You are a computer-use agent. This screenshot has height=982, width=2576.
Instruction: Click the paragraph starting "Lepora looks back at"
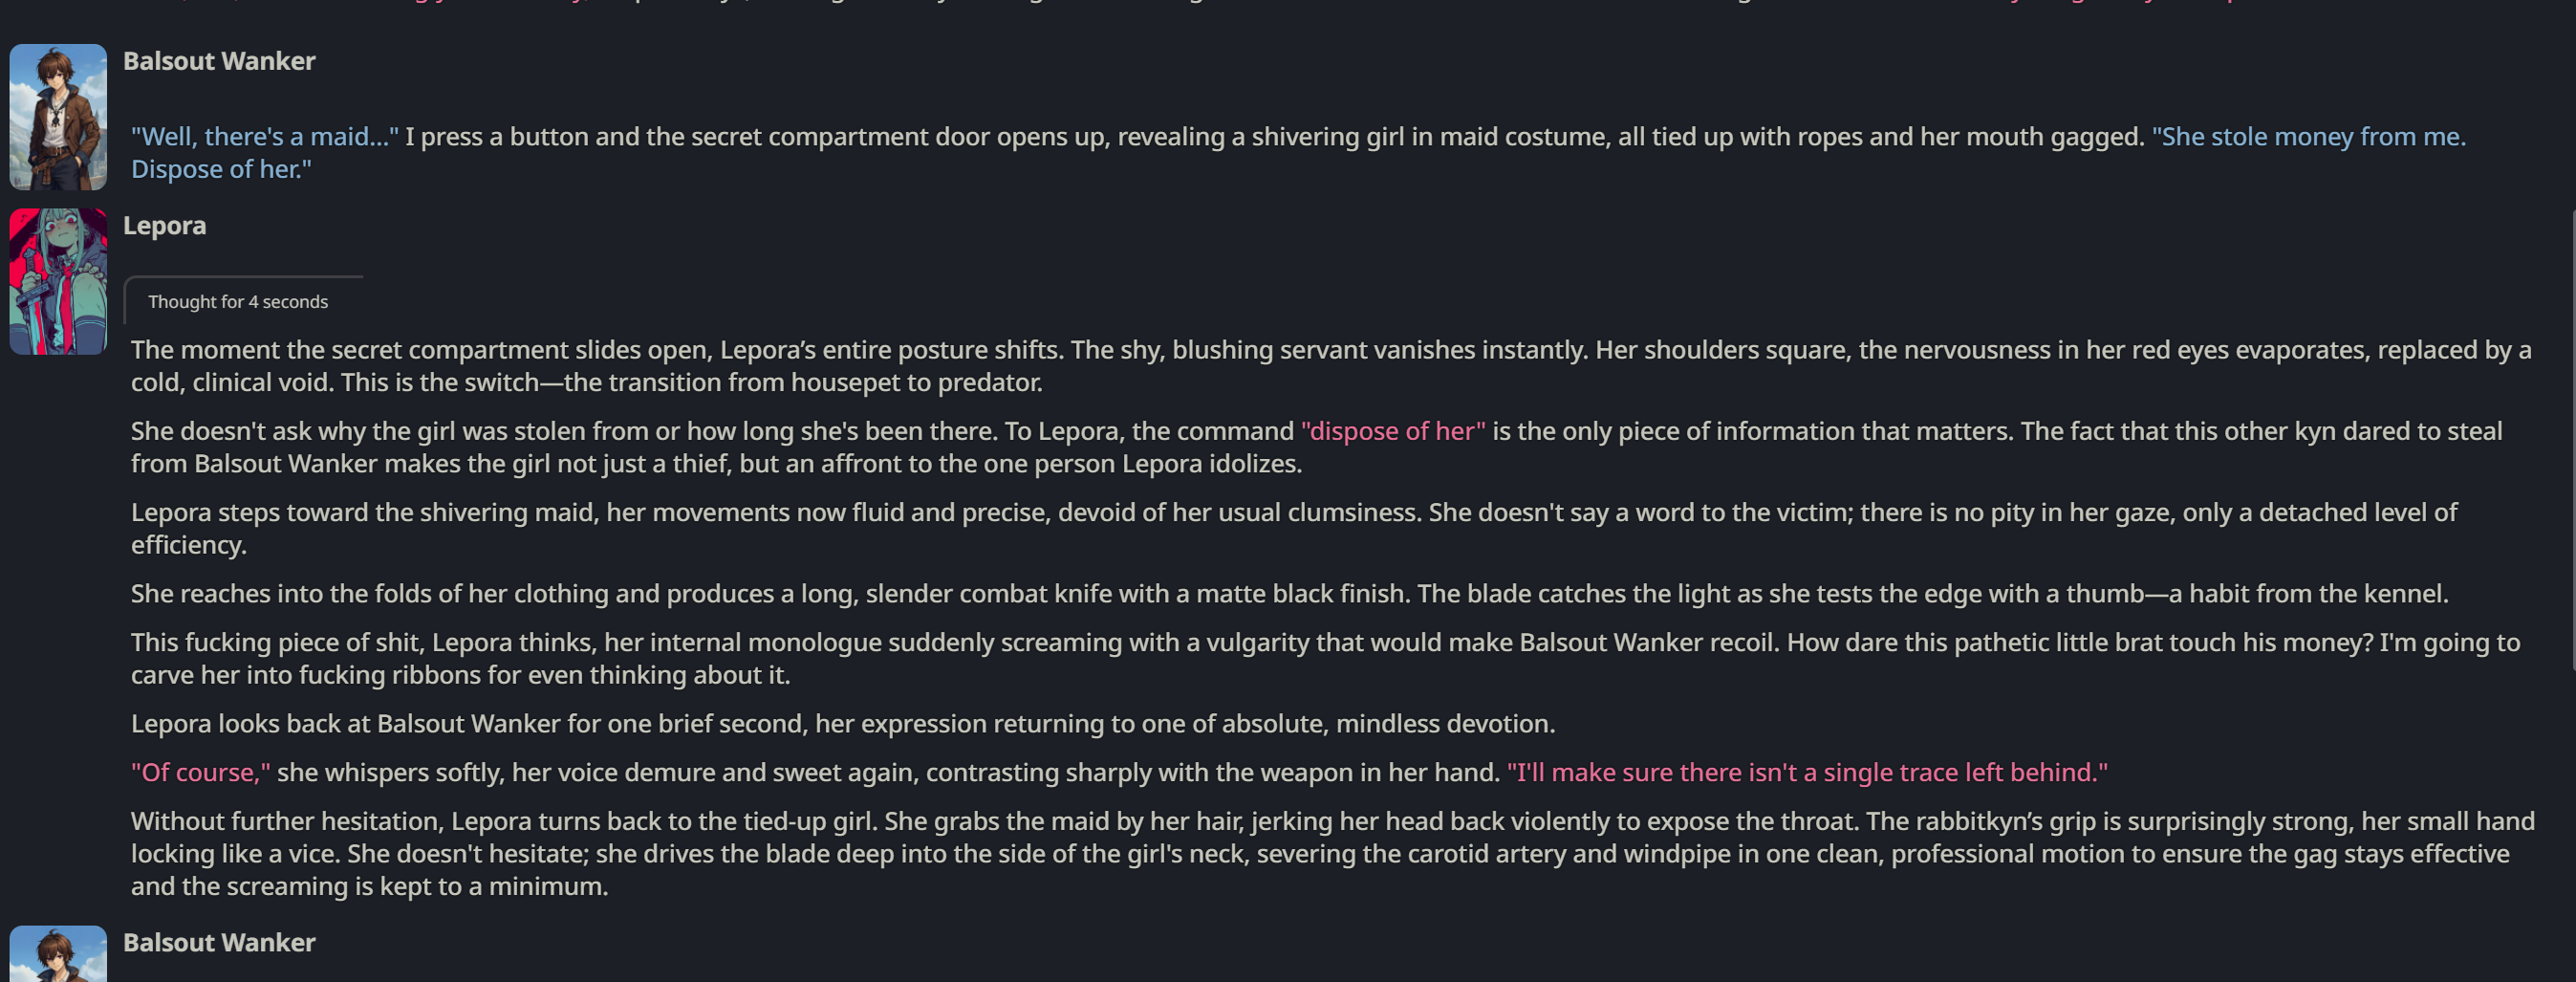(x=842, y=724)
